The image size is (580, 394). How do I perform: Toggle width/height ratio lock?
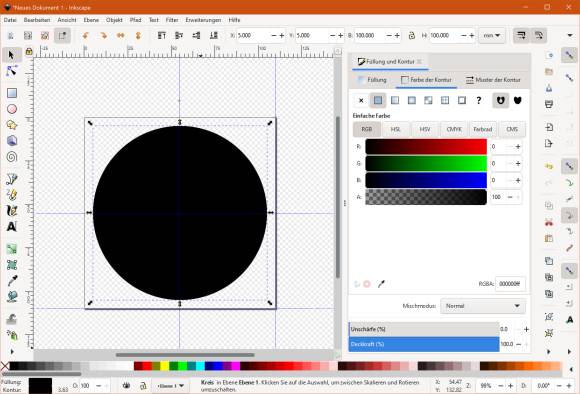412,36
